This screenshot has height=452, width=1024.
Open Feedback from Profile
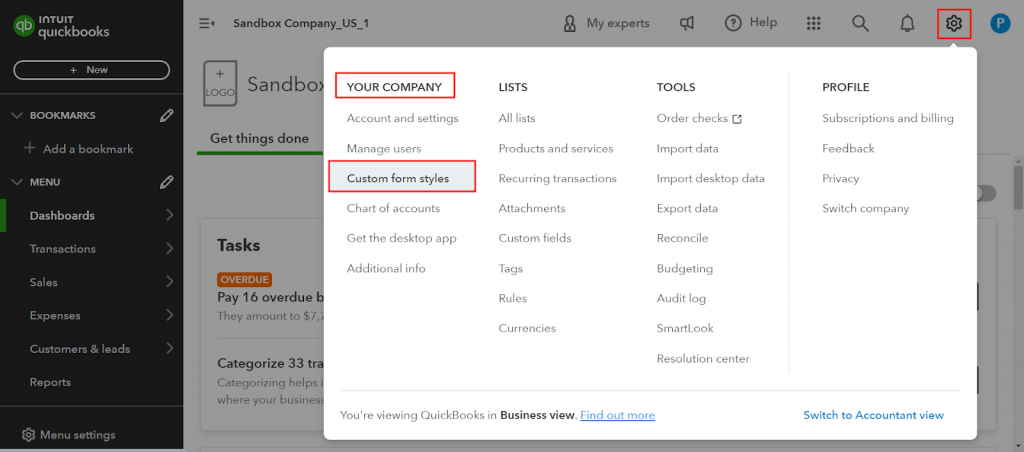tap(848, 148)
